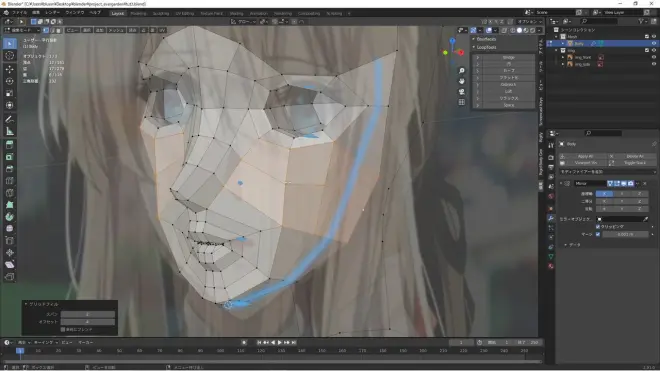
Task: Enable the Grid Fill simple blending checkbox
Action: click(63, 329)
